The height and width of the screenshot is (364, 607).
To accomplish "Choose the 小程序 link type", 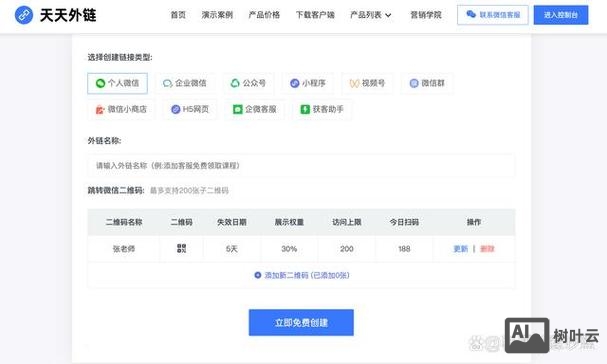I will (308, 83).
